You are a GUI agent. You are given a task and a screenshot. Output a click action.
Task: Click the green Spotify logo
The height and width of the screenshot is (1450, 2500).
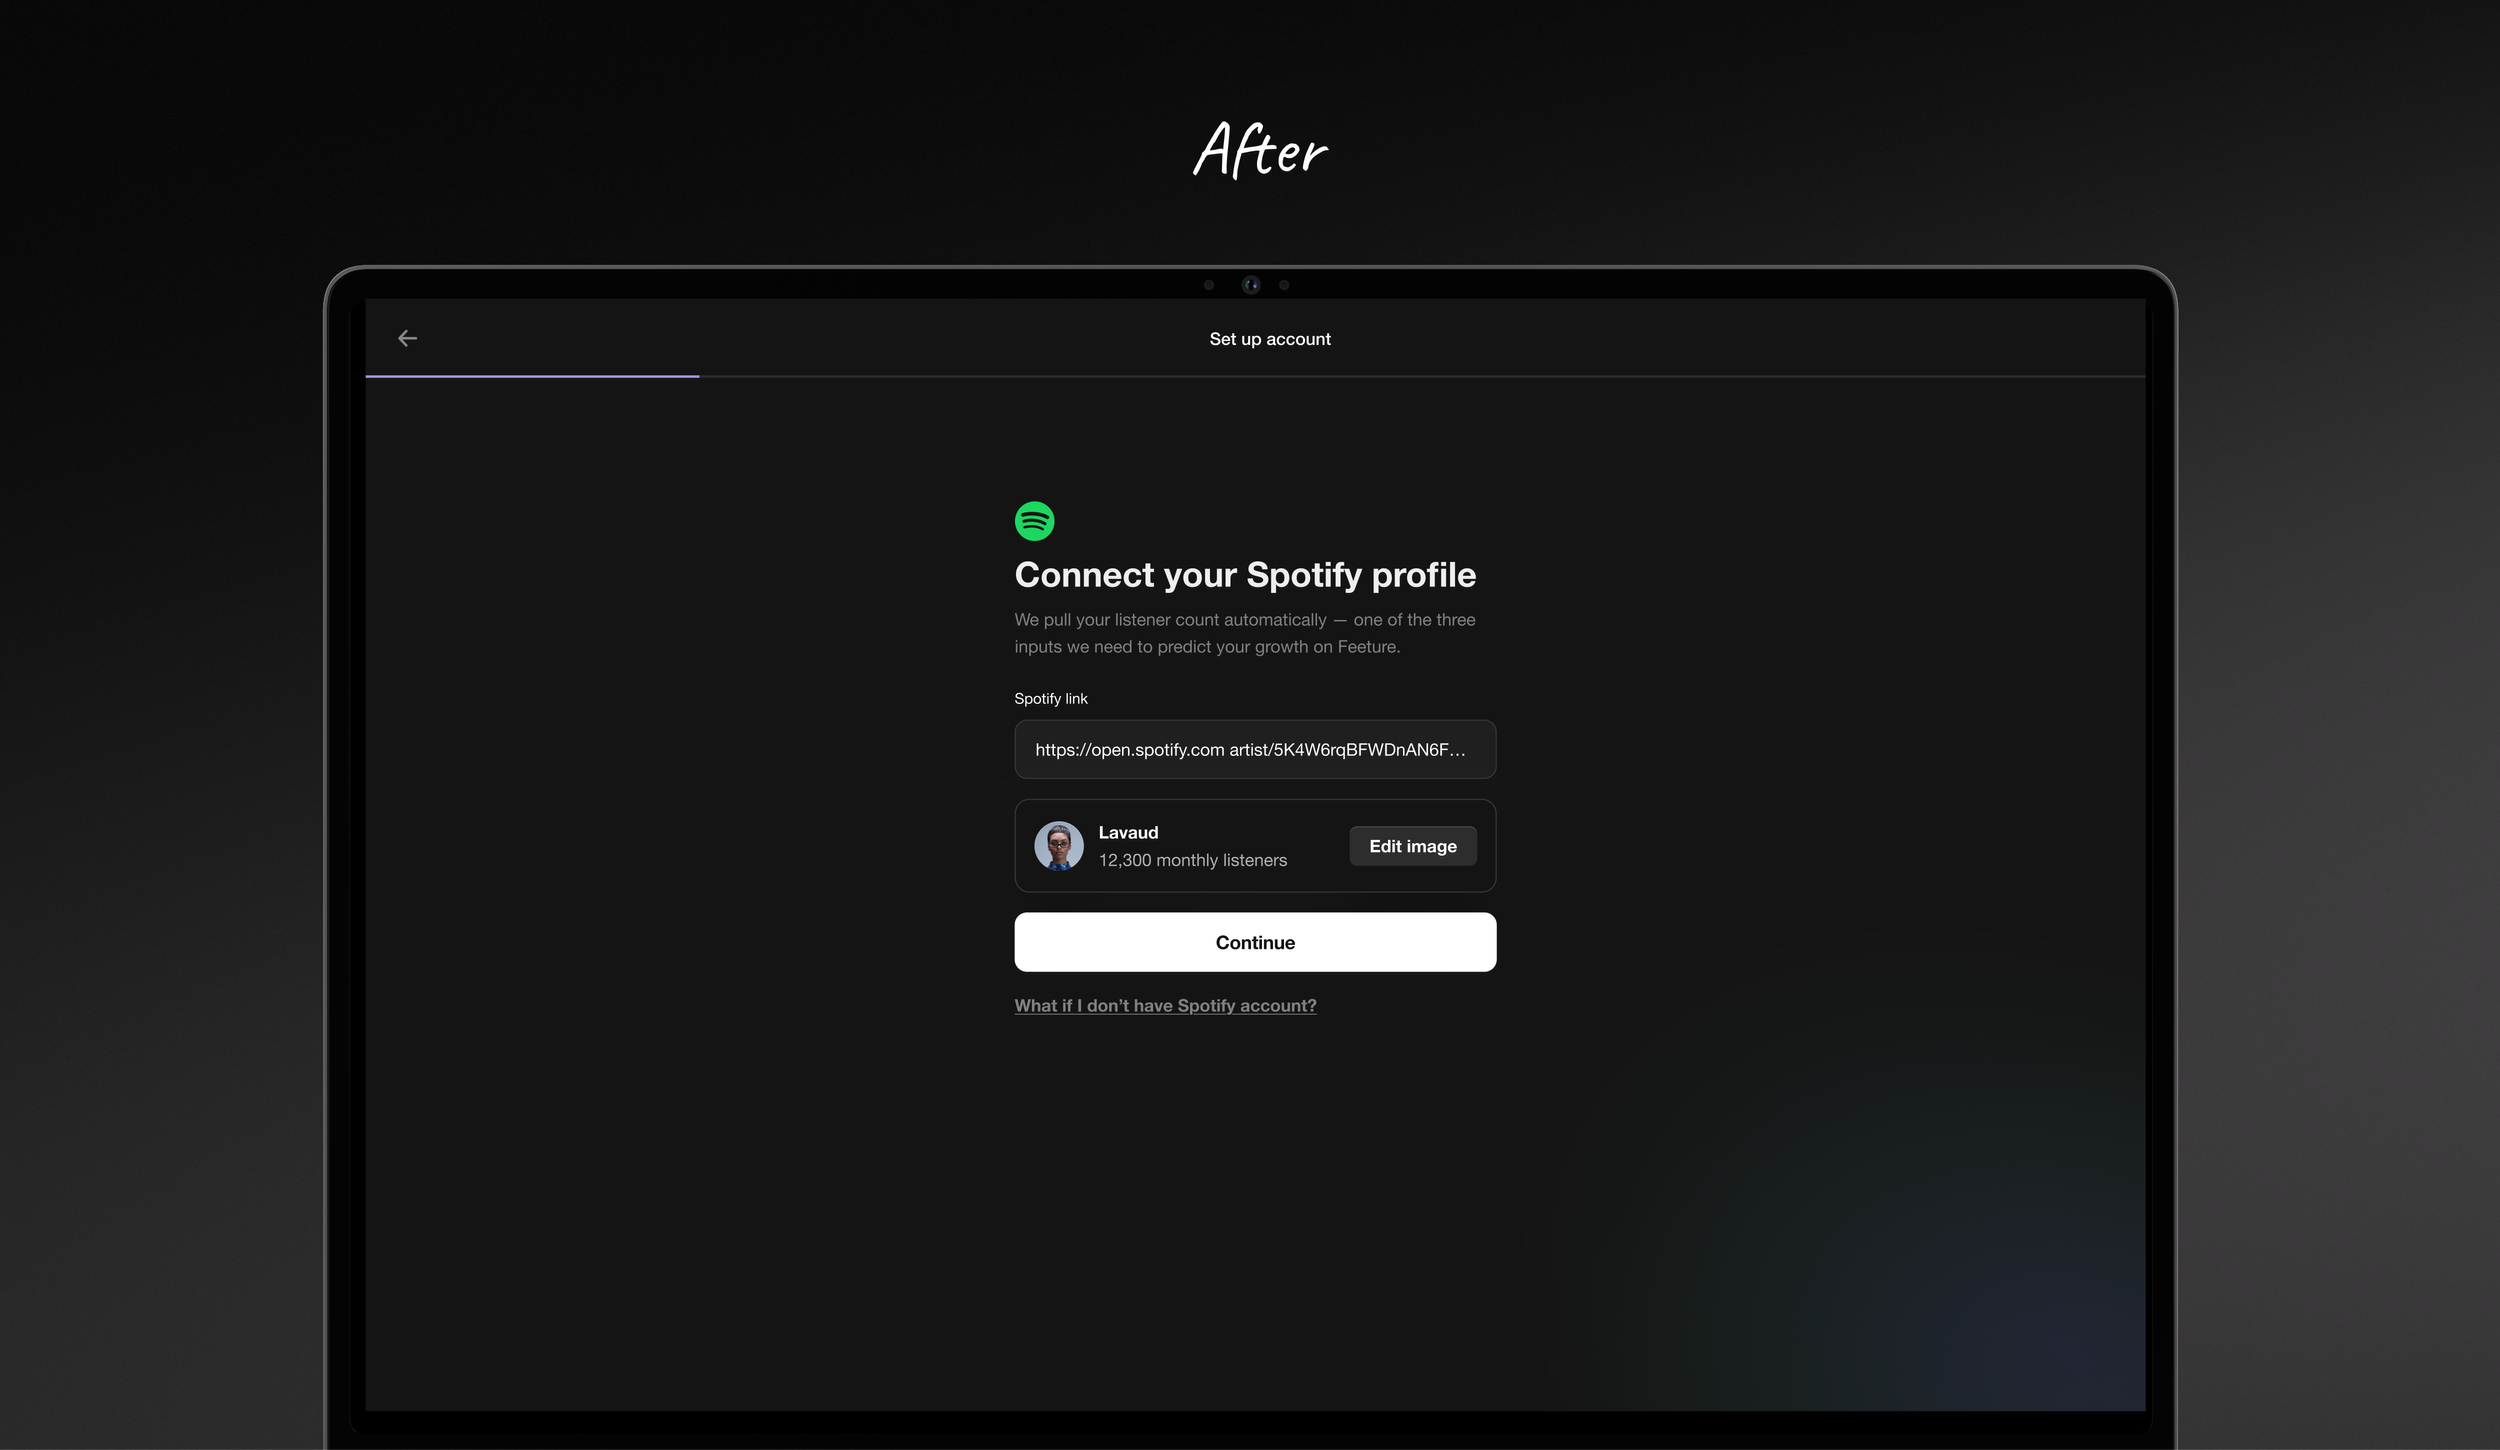pyautogui.click(x=1034, y=521)
